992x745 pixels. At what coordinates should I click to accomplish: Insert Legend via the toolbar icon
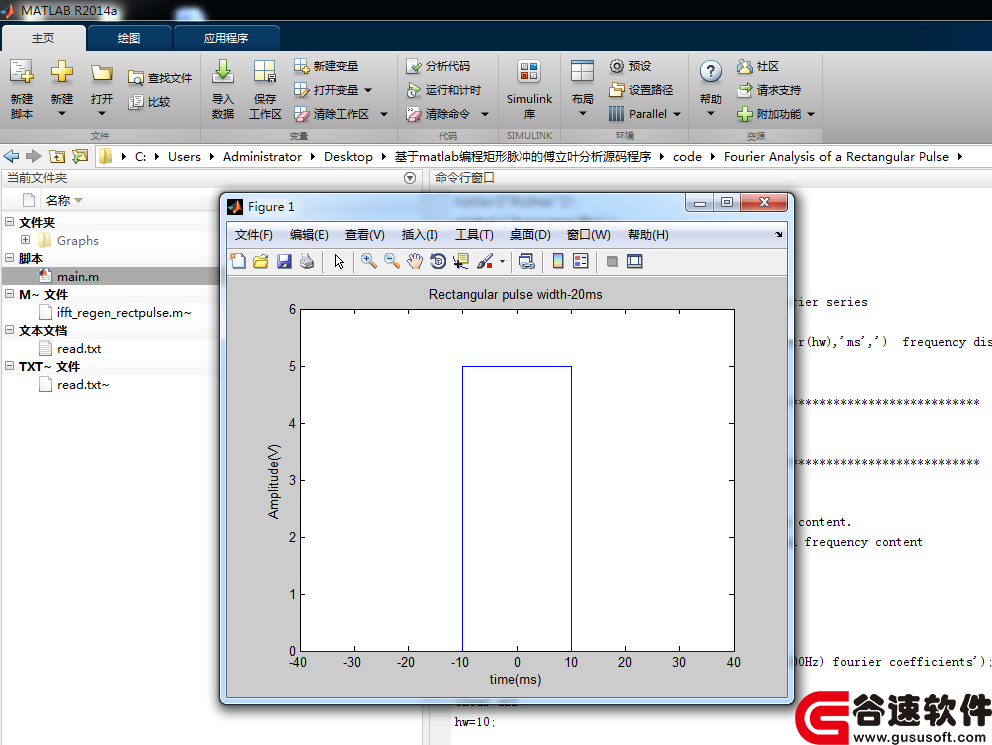(x=580, y=261)
